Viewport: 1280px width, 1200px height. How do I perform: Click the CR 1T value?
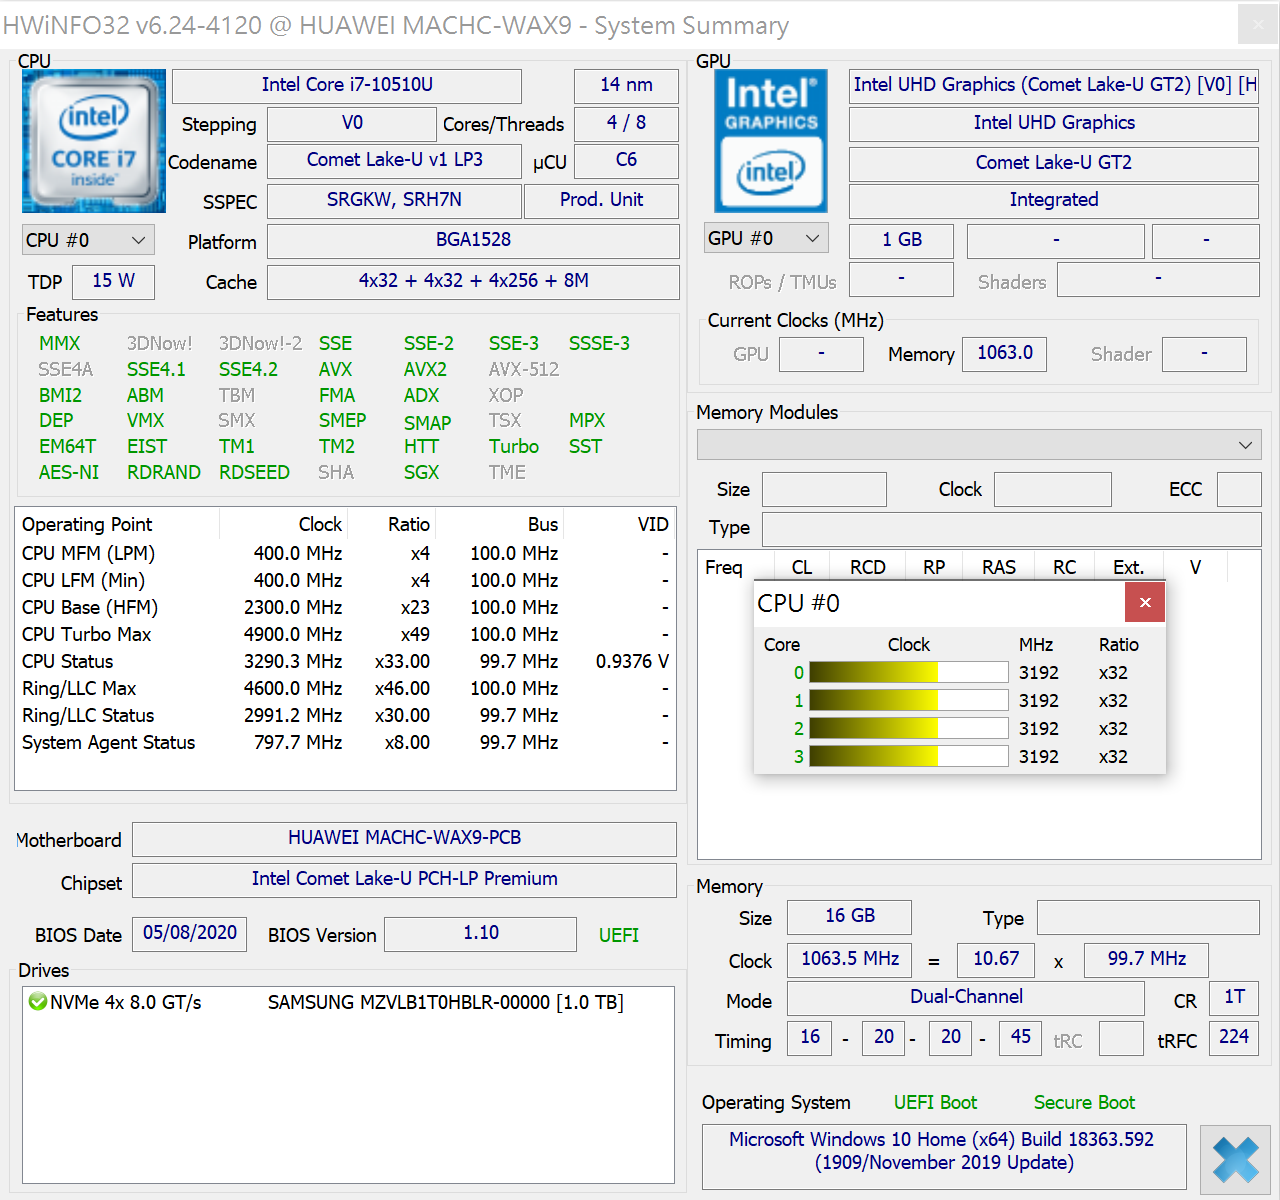point(1234,998)
